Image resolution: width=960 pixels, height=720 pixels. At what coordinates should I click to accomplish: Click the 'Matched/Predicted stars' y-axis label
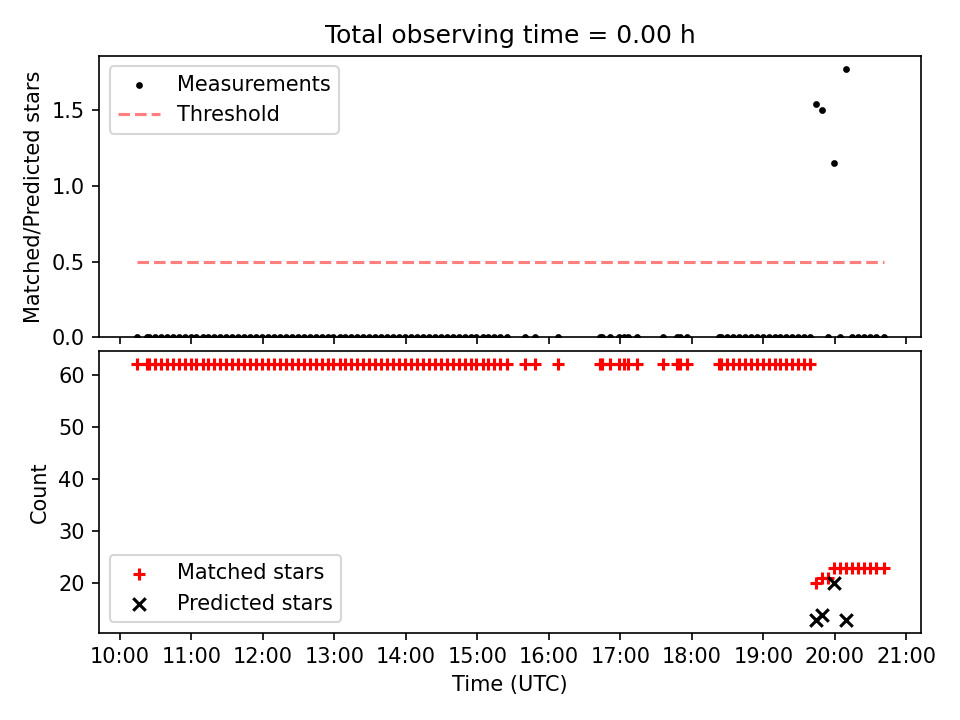tap(31, 197)
